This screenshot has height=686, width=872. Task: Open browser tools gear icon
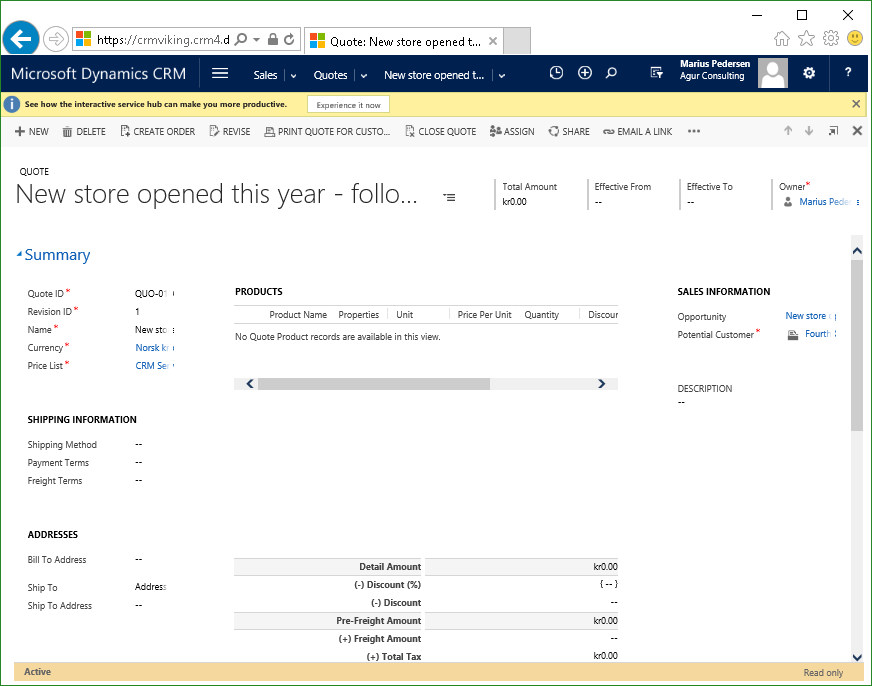pos(830,38)
